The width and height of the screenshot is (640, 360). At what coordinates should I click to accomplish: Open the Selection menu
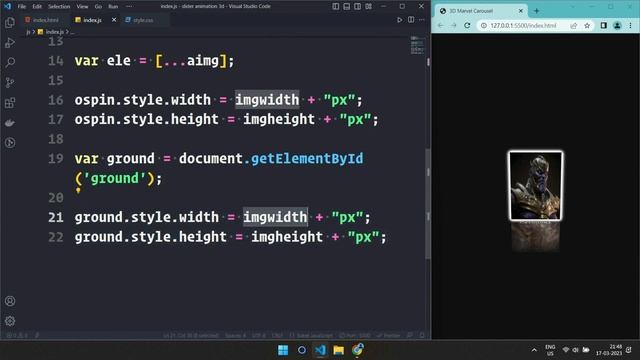(x=59, y=7)
